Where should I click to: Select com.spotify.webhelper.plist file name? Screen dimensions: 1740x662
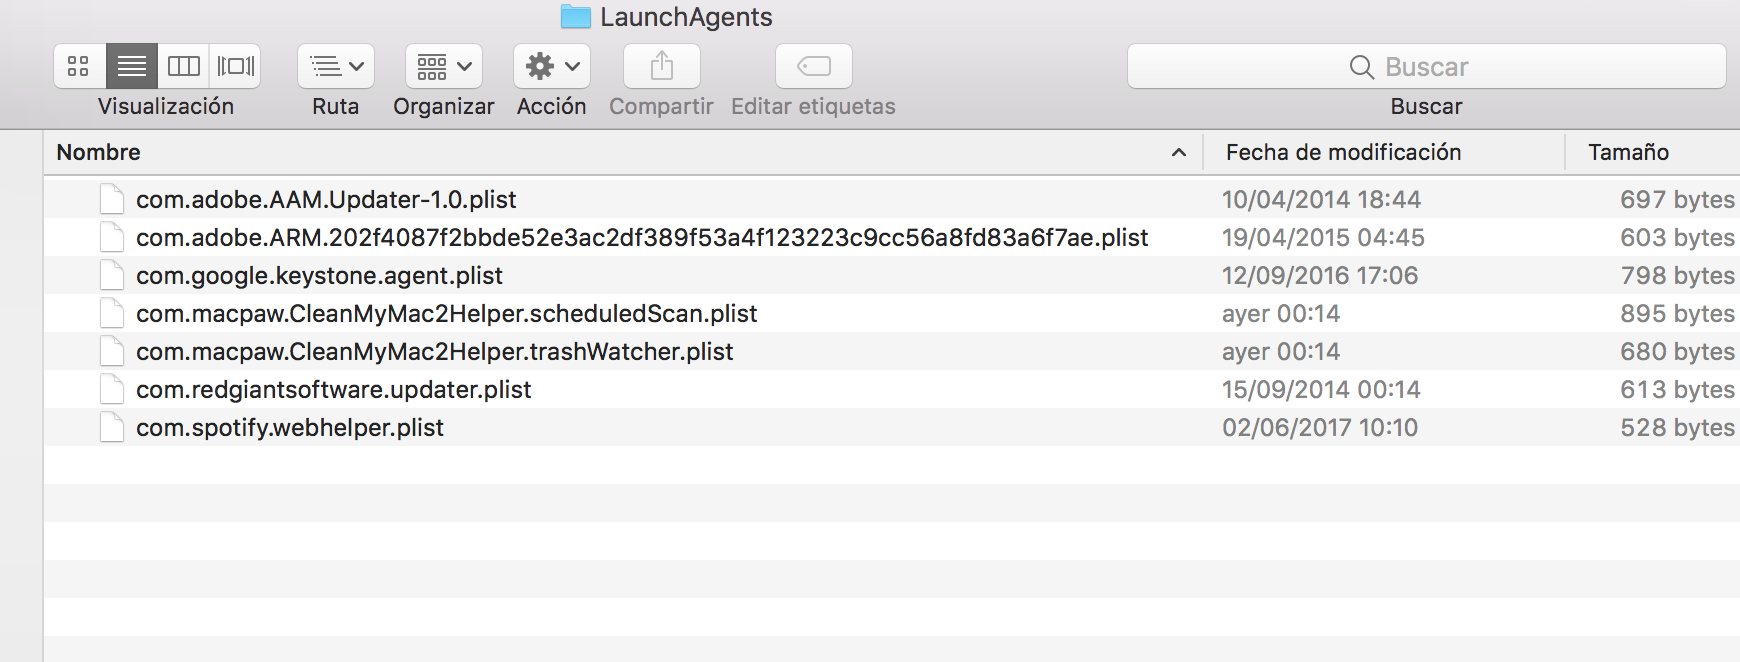[289, 427]
